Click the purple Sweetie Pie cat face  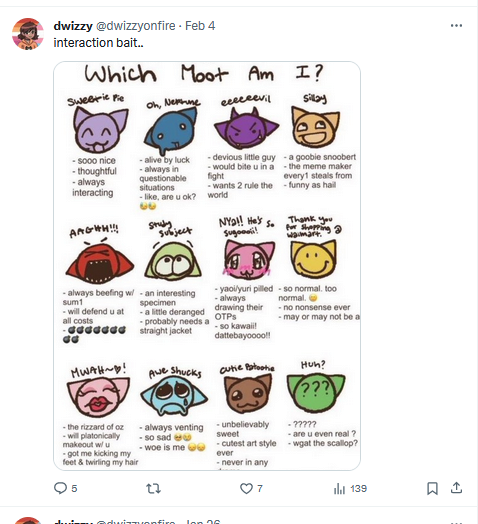coord(100,130)
